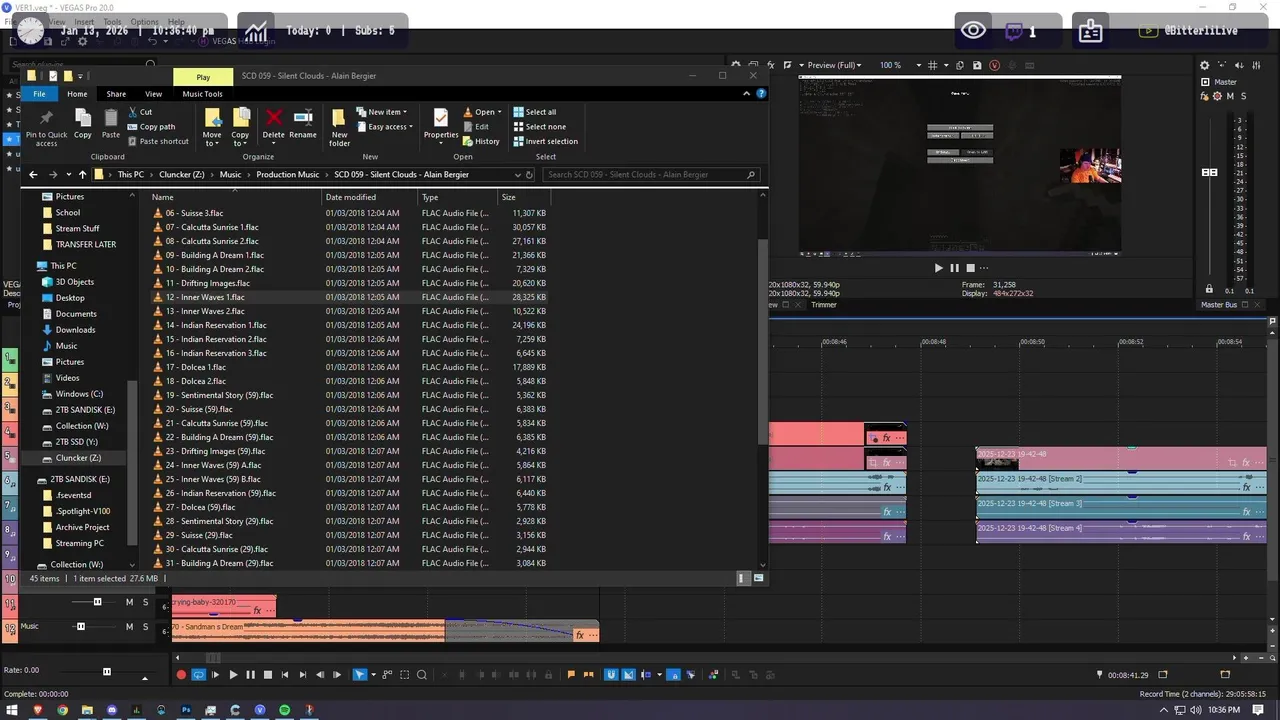Click the Move to icon

pyautogui.click(x=212, y=118)
